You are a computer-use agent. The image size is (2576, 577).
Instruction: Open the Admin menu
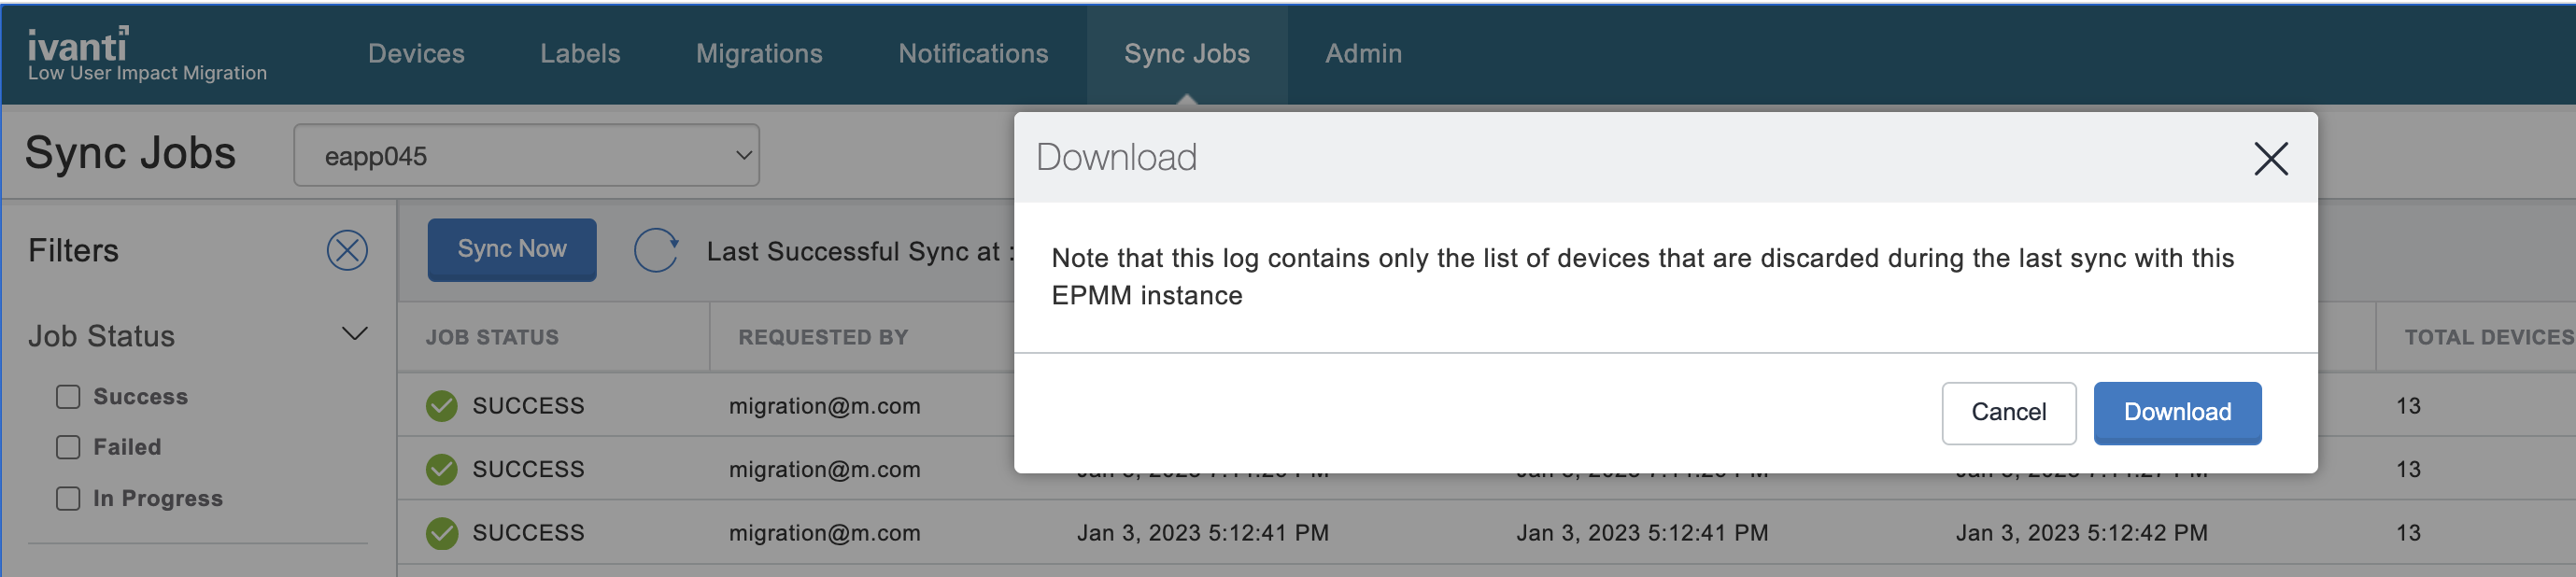[x=1363, y=53]
